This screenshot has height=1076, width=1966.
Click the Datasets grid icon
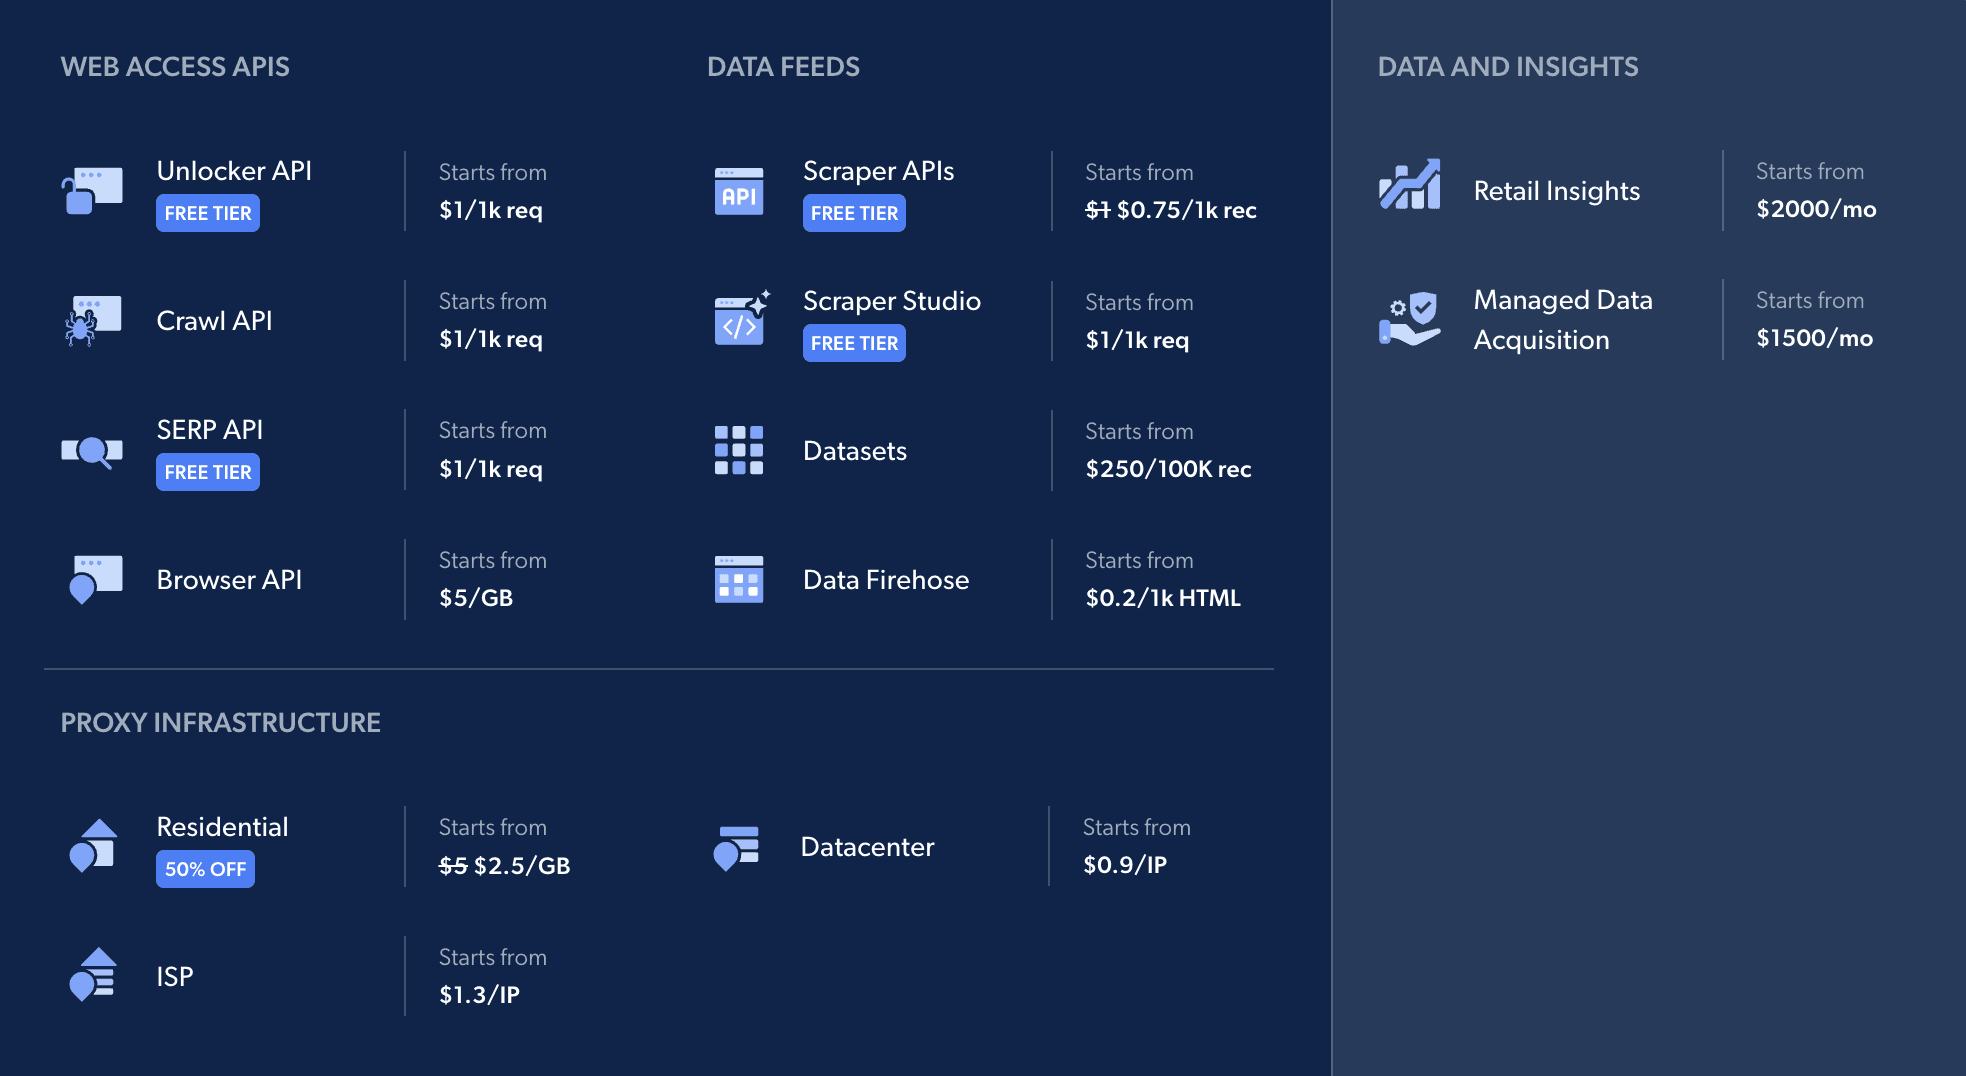click(x=739, y=451)
